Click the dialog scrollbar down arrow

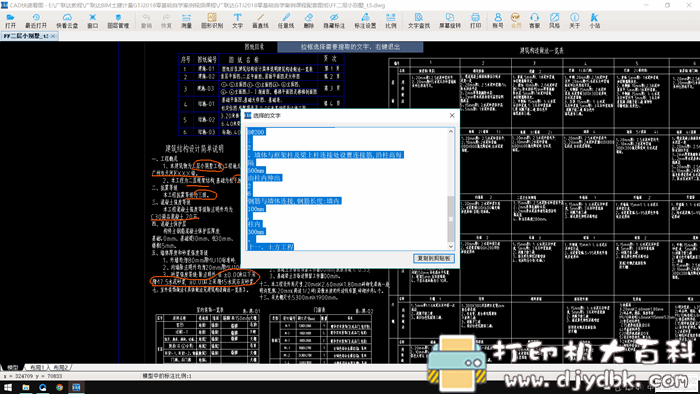pos(450,246)
